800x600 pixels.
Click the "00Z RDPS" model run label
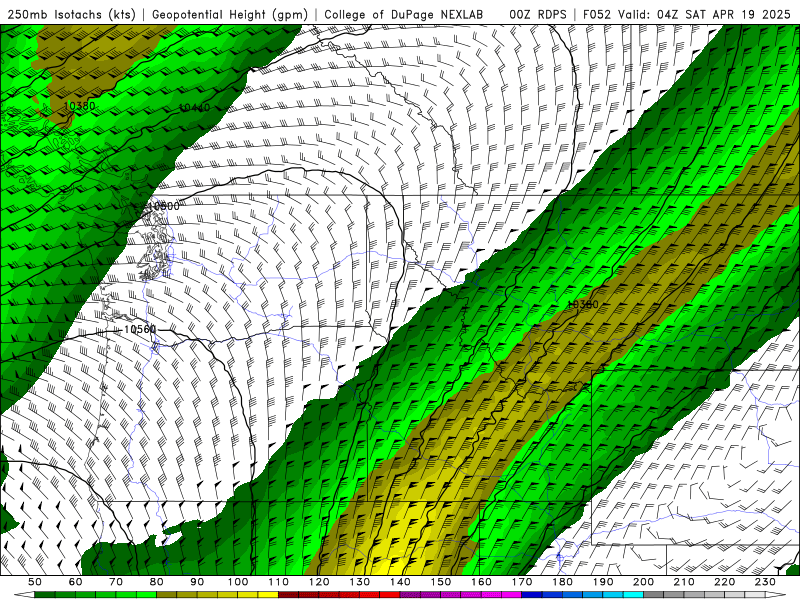click(x=537, y=14)
